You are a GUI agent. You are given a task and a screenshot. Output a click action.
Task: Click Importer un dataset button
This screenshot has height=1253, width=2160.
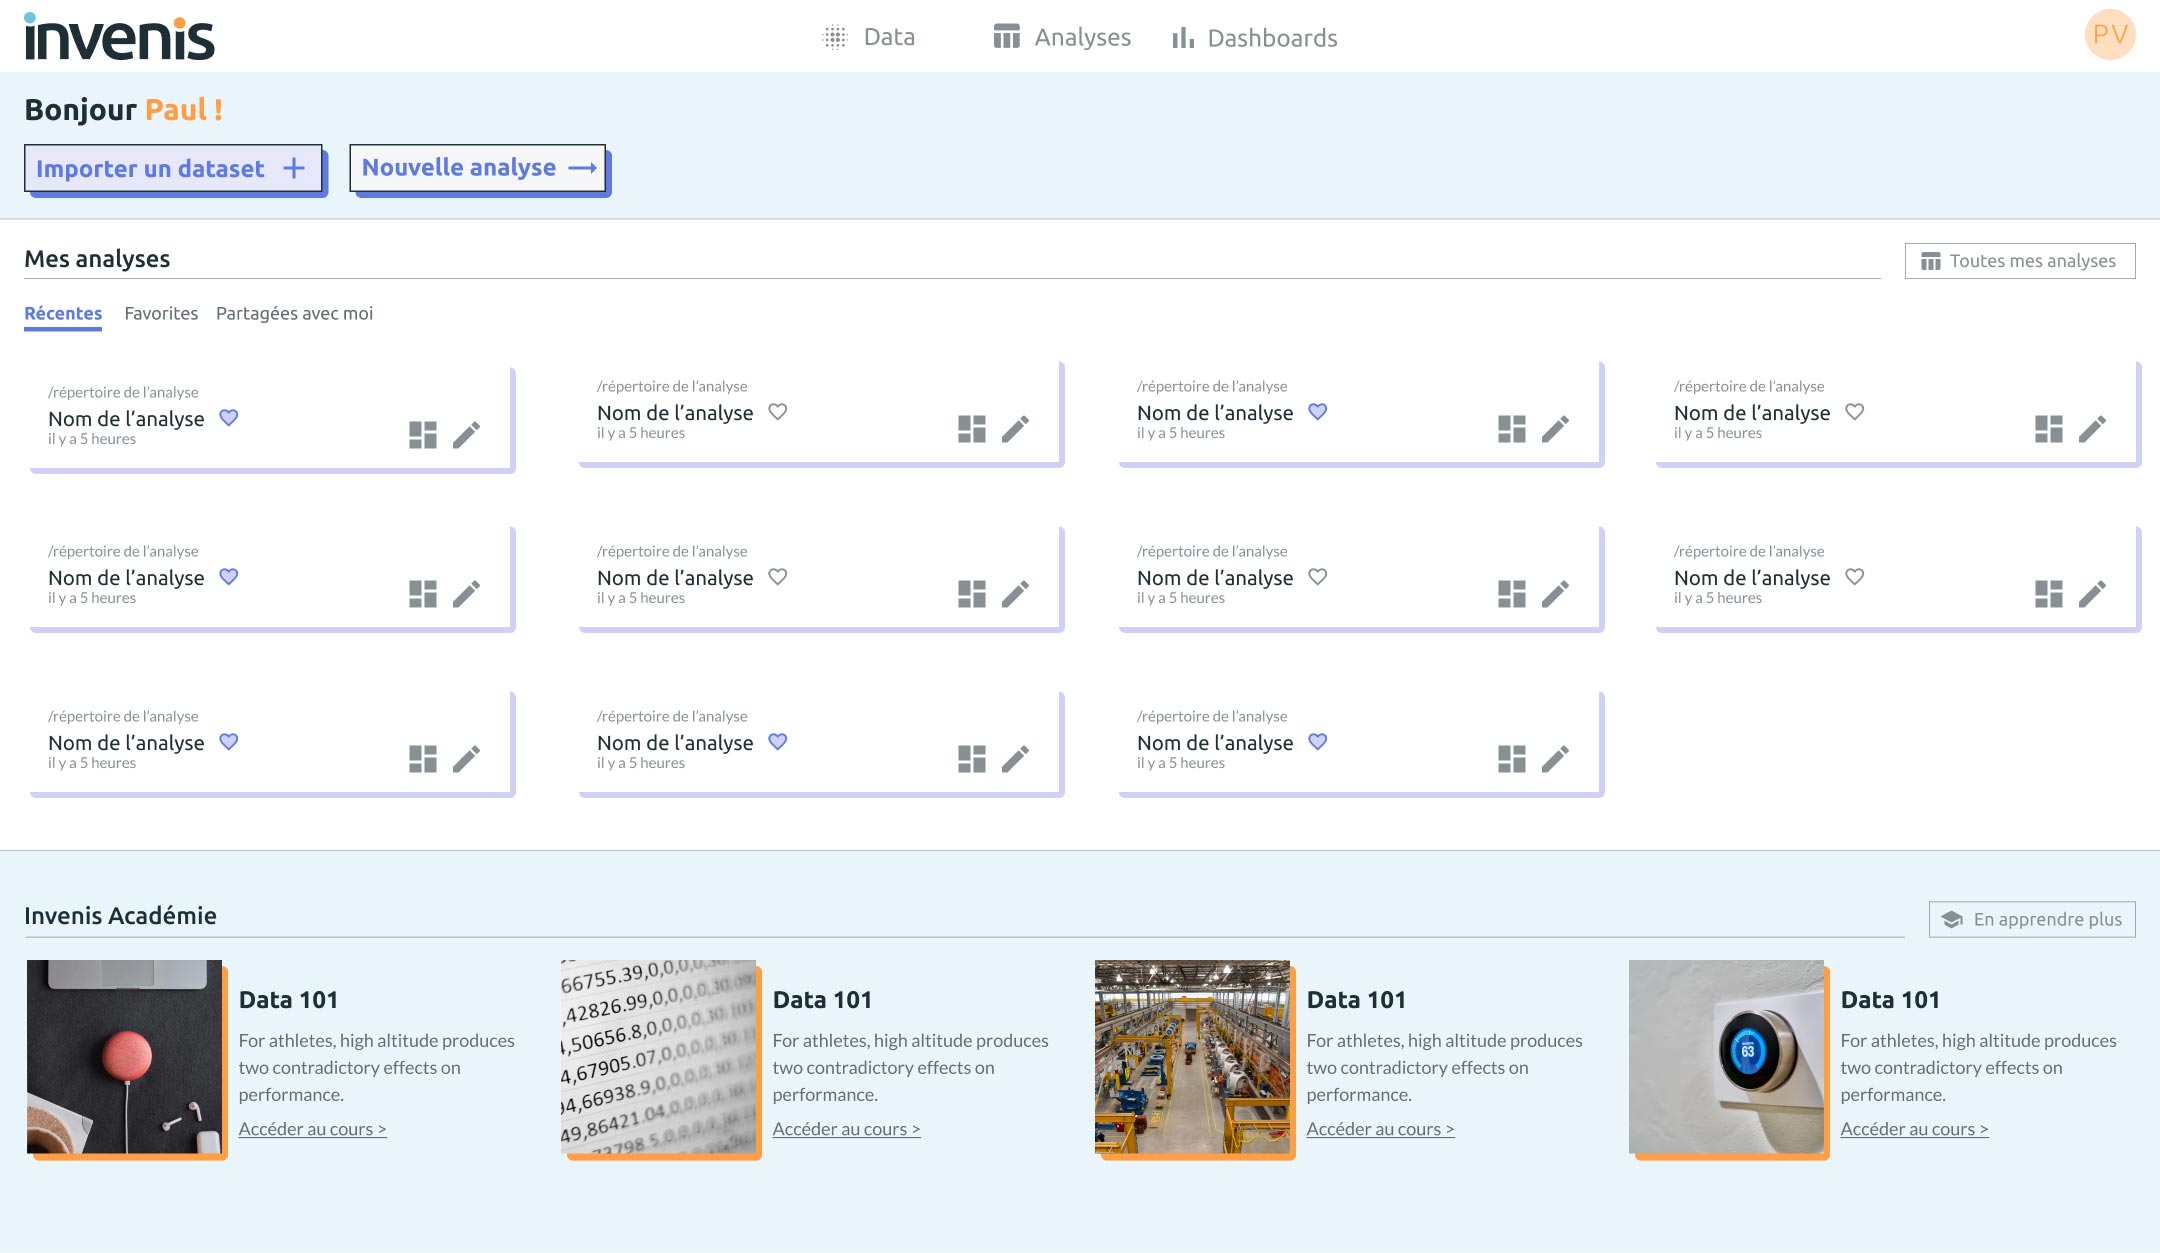(172, 168)
